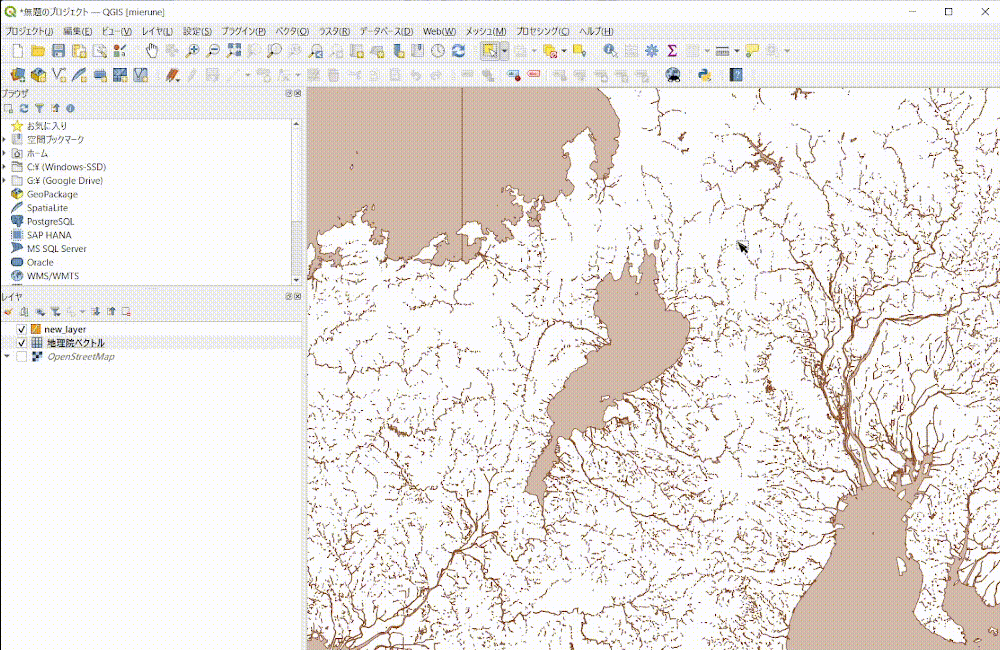The height and width of the screenshot is (650, 1000).
Task: Select SpatiaLite in Browser panel
Action: [47, 208]
